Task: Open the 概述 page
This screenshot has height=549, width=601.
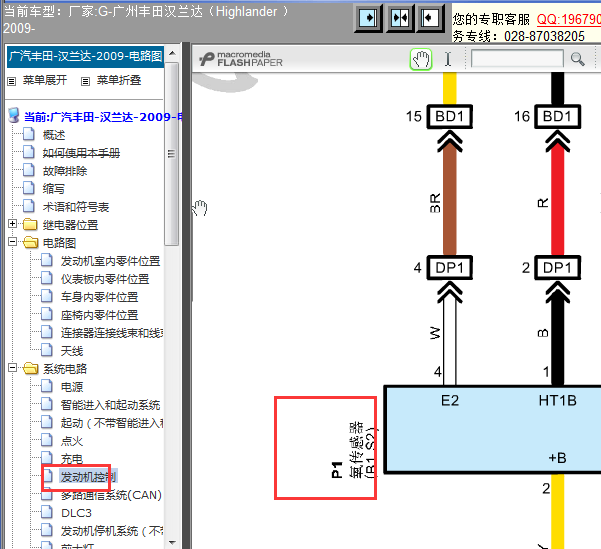Action: click(x=54, y=135)
